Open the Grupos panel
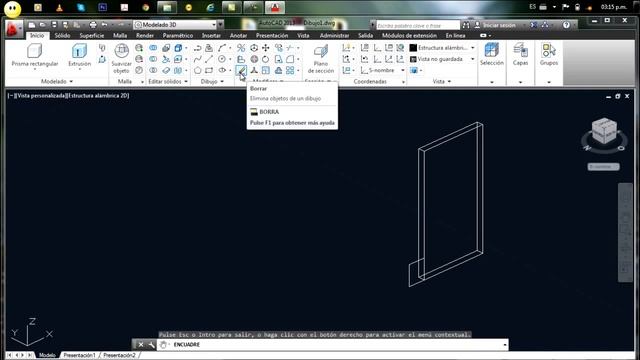 549,55
